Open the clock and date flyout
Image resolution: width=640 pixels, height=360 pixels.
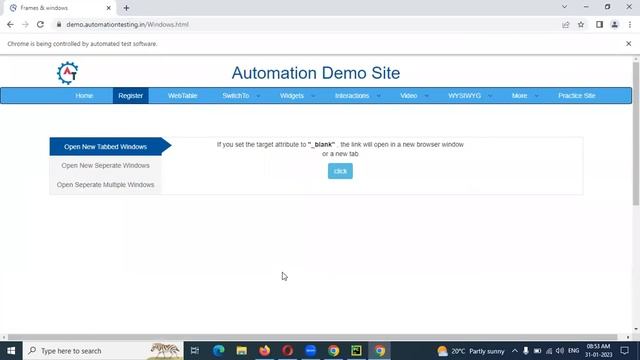pos(598,351)
